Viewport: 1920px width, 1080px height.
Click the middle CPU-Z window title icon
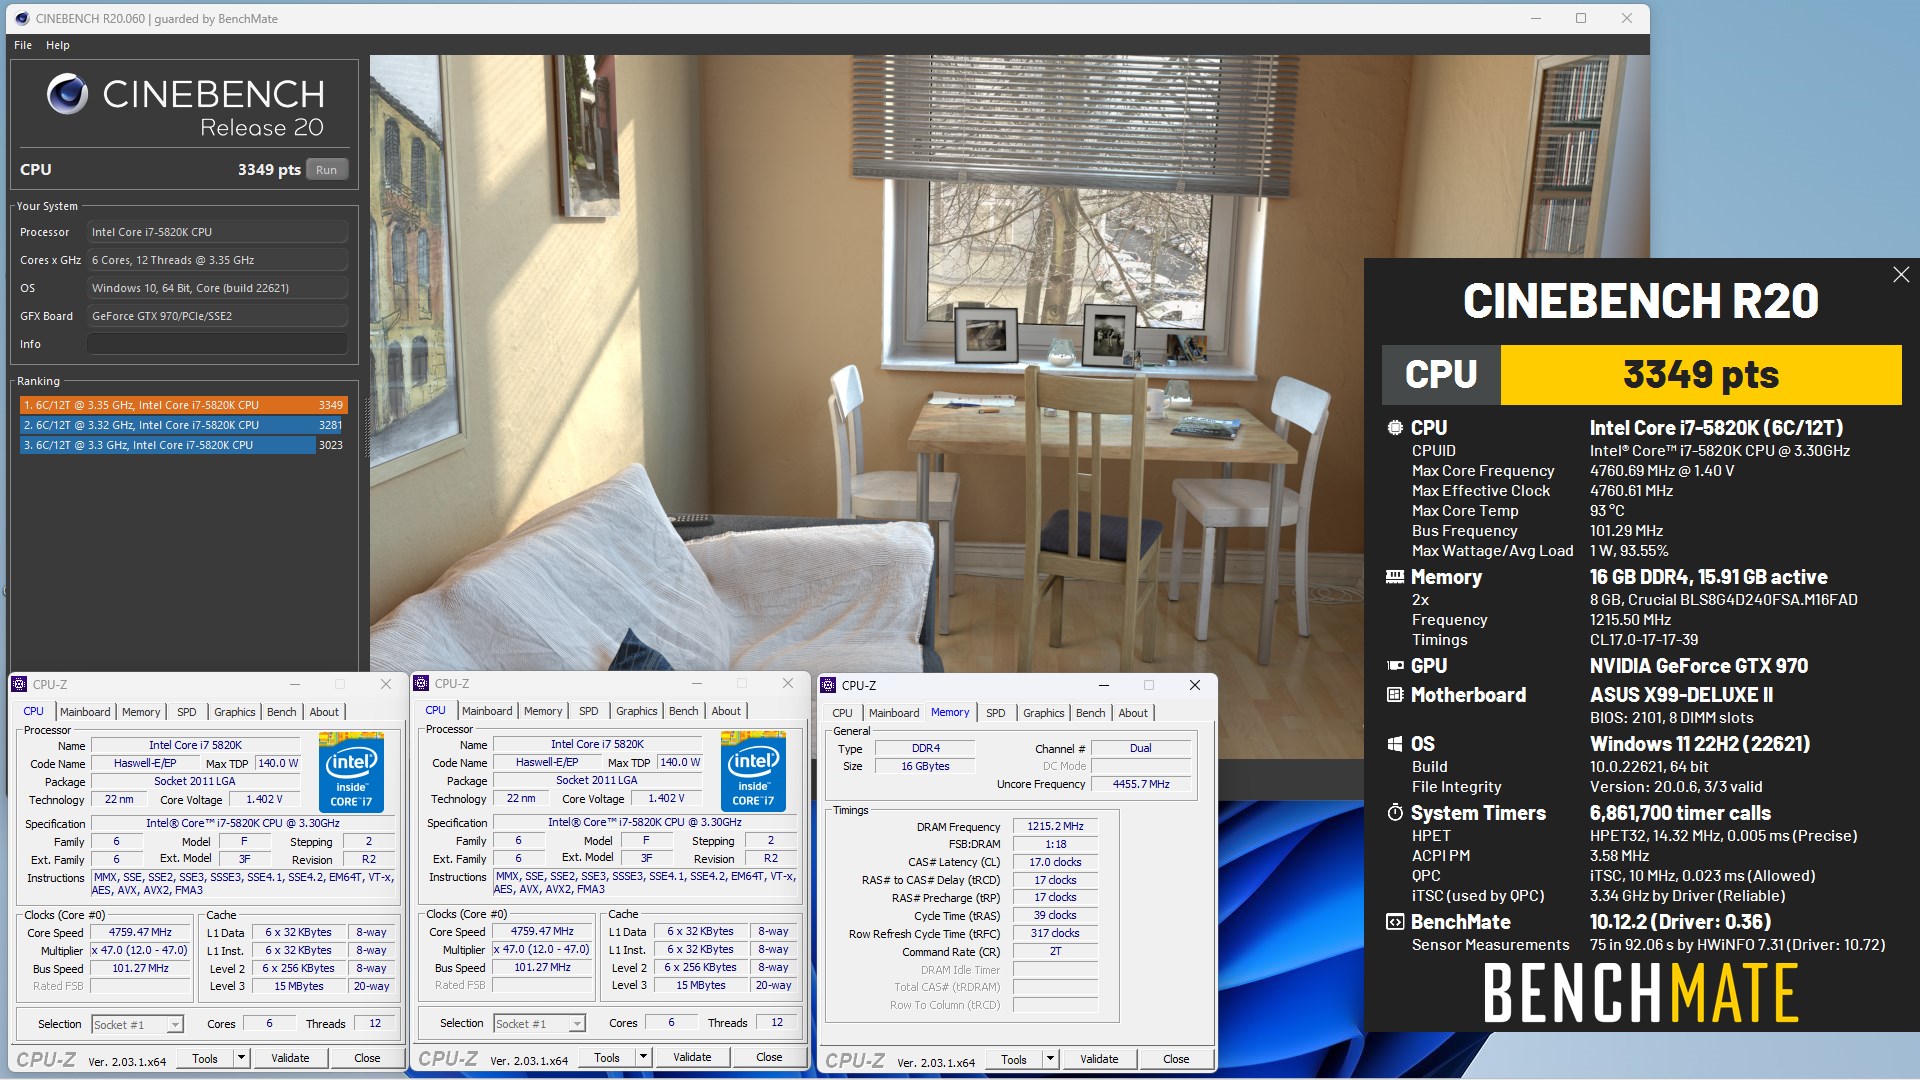pyautogui.click(x=421, y=683)
